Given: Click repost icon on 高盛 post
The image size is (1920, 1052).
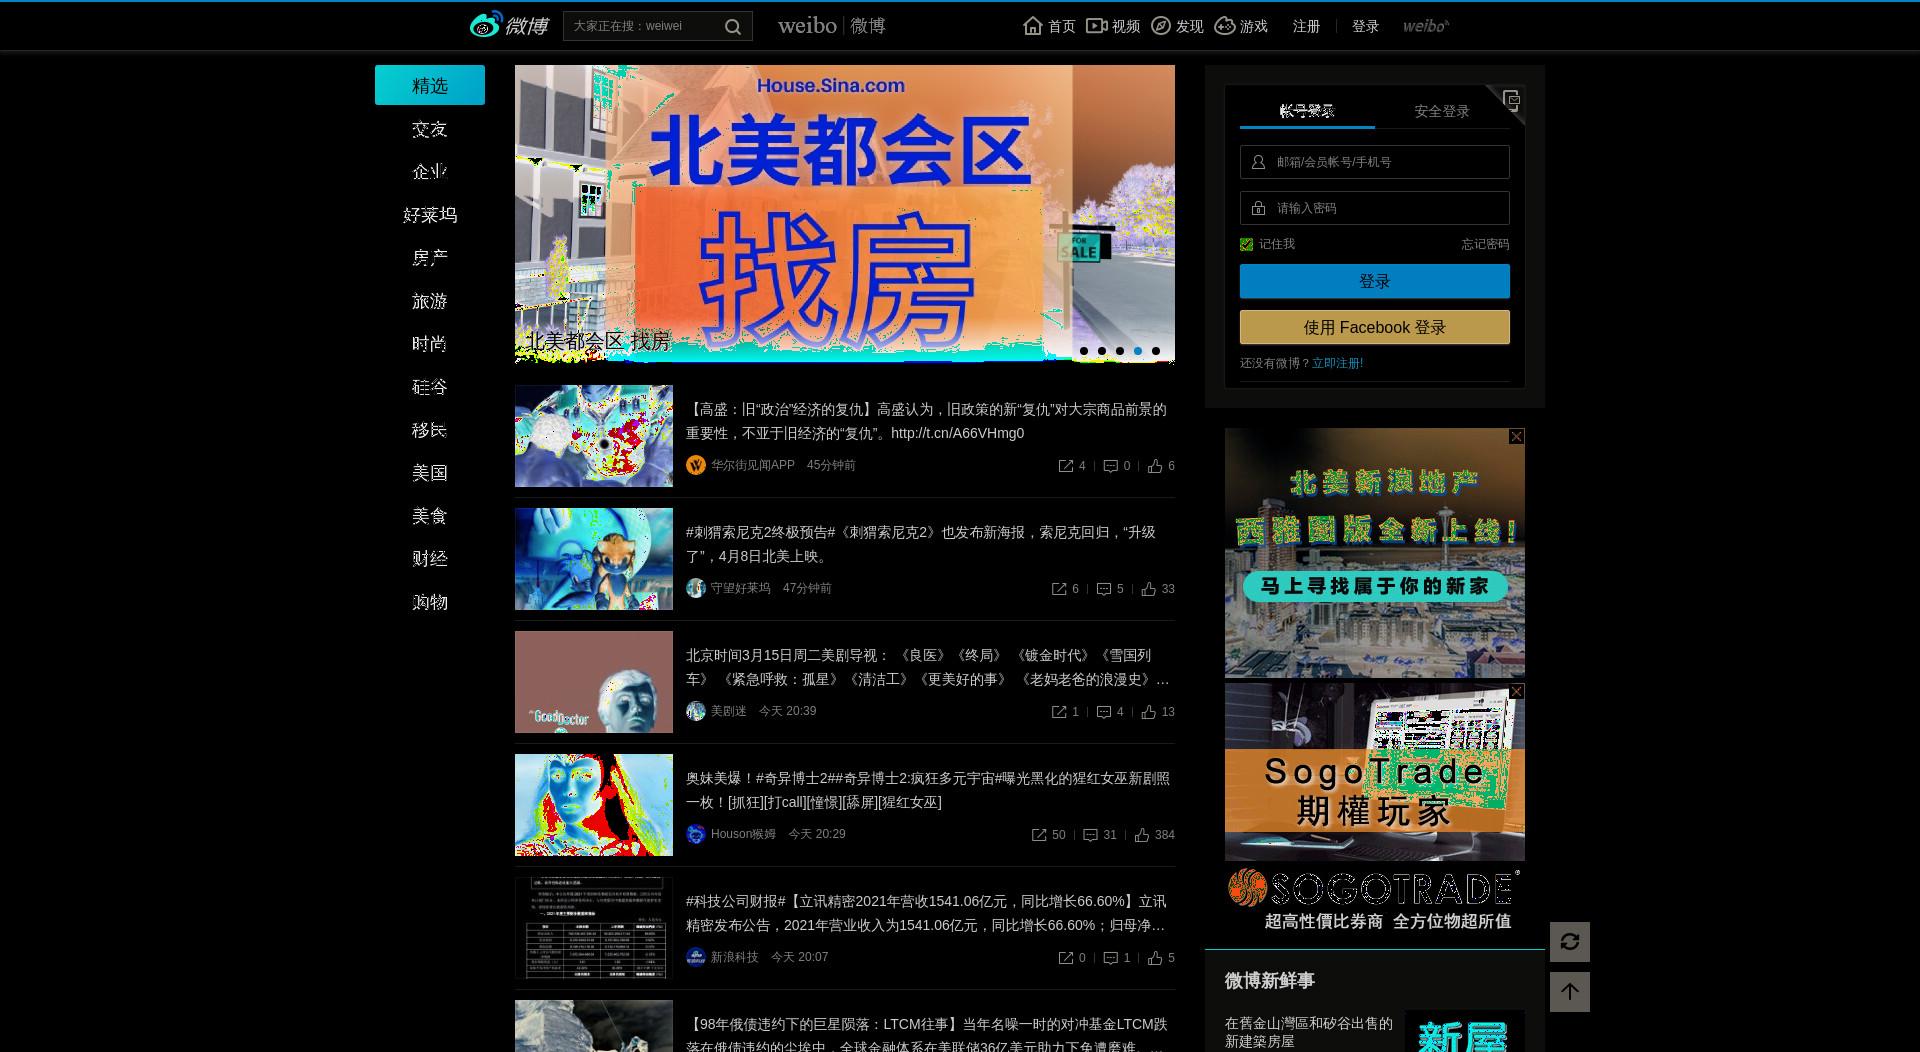Looking at the screenshot, I should pos(1066,466).
